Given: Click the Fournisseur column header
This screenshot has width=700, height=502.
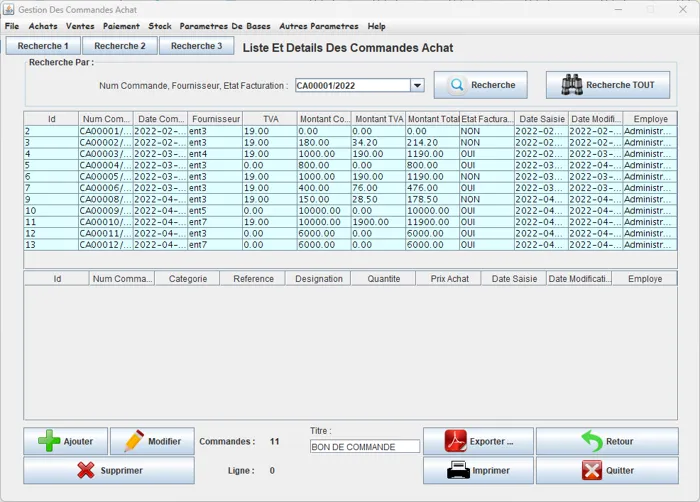Looking at the screenshot, I should (215, 119).
